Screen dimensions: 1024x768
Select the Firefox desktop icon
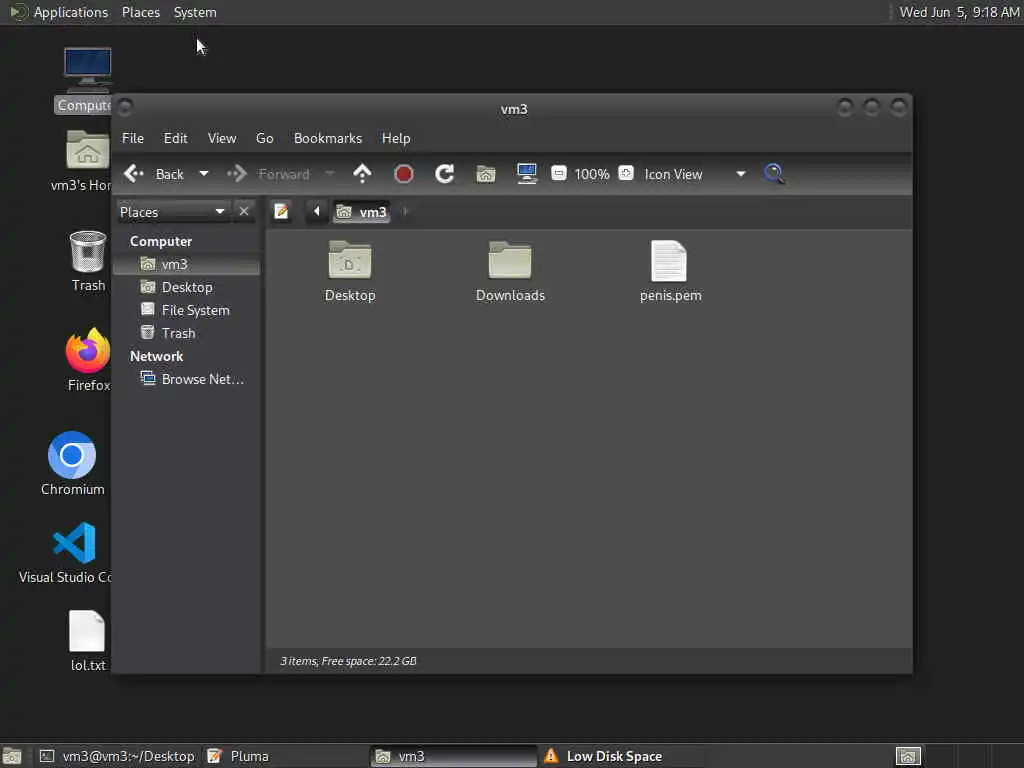click(x=88, y=360)
